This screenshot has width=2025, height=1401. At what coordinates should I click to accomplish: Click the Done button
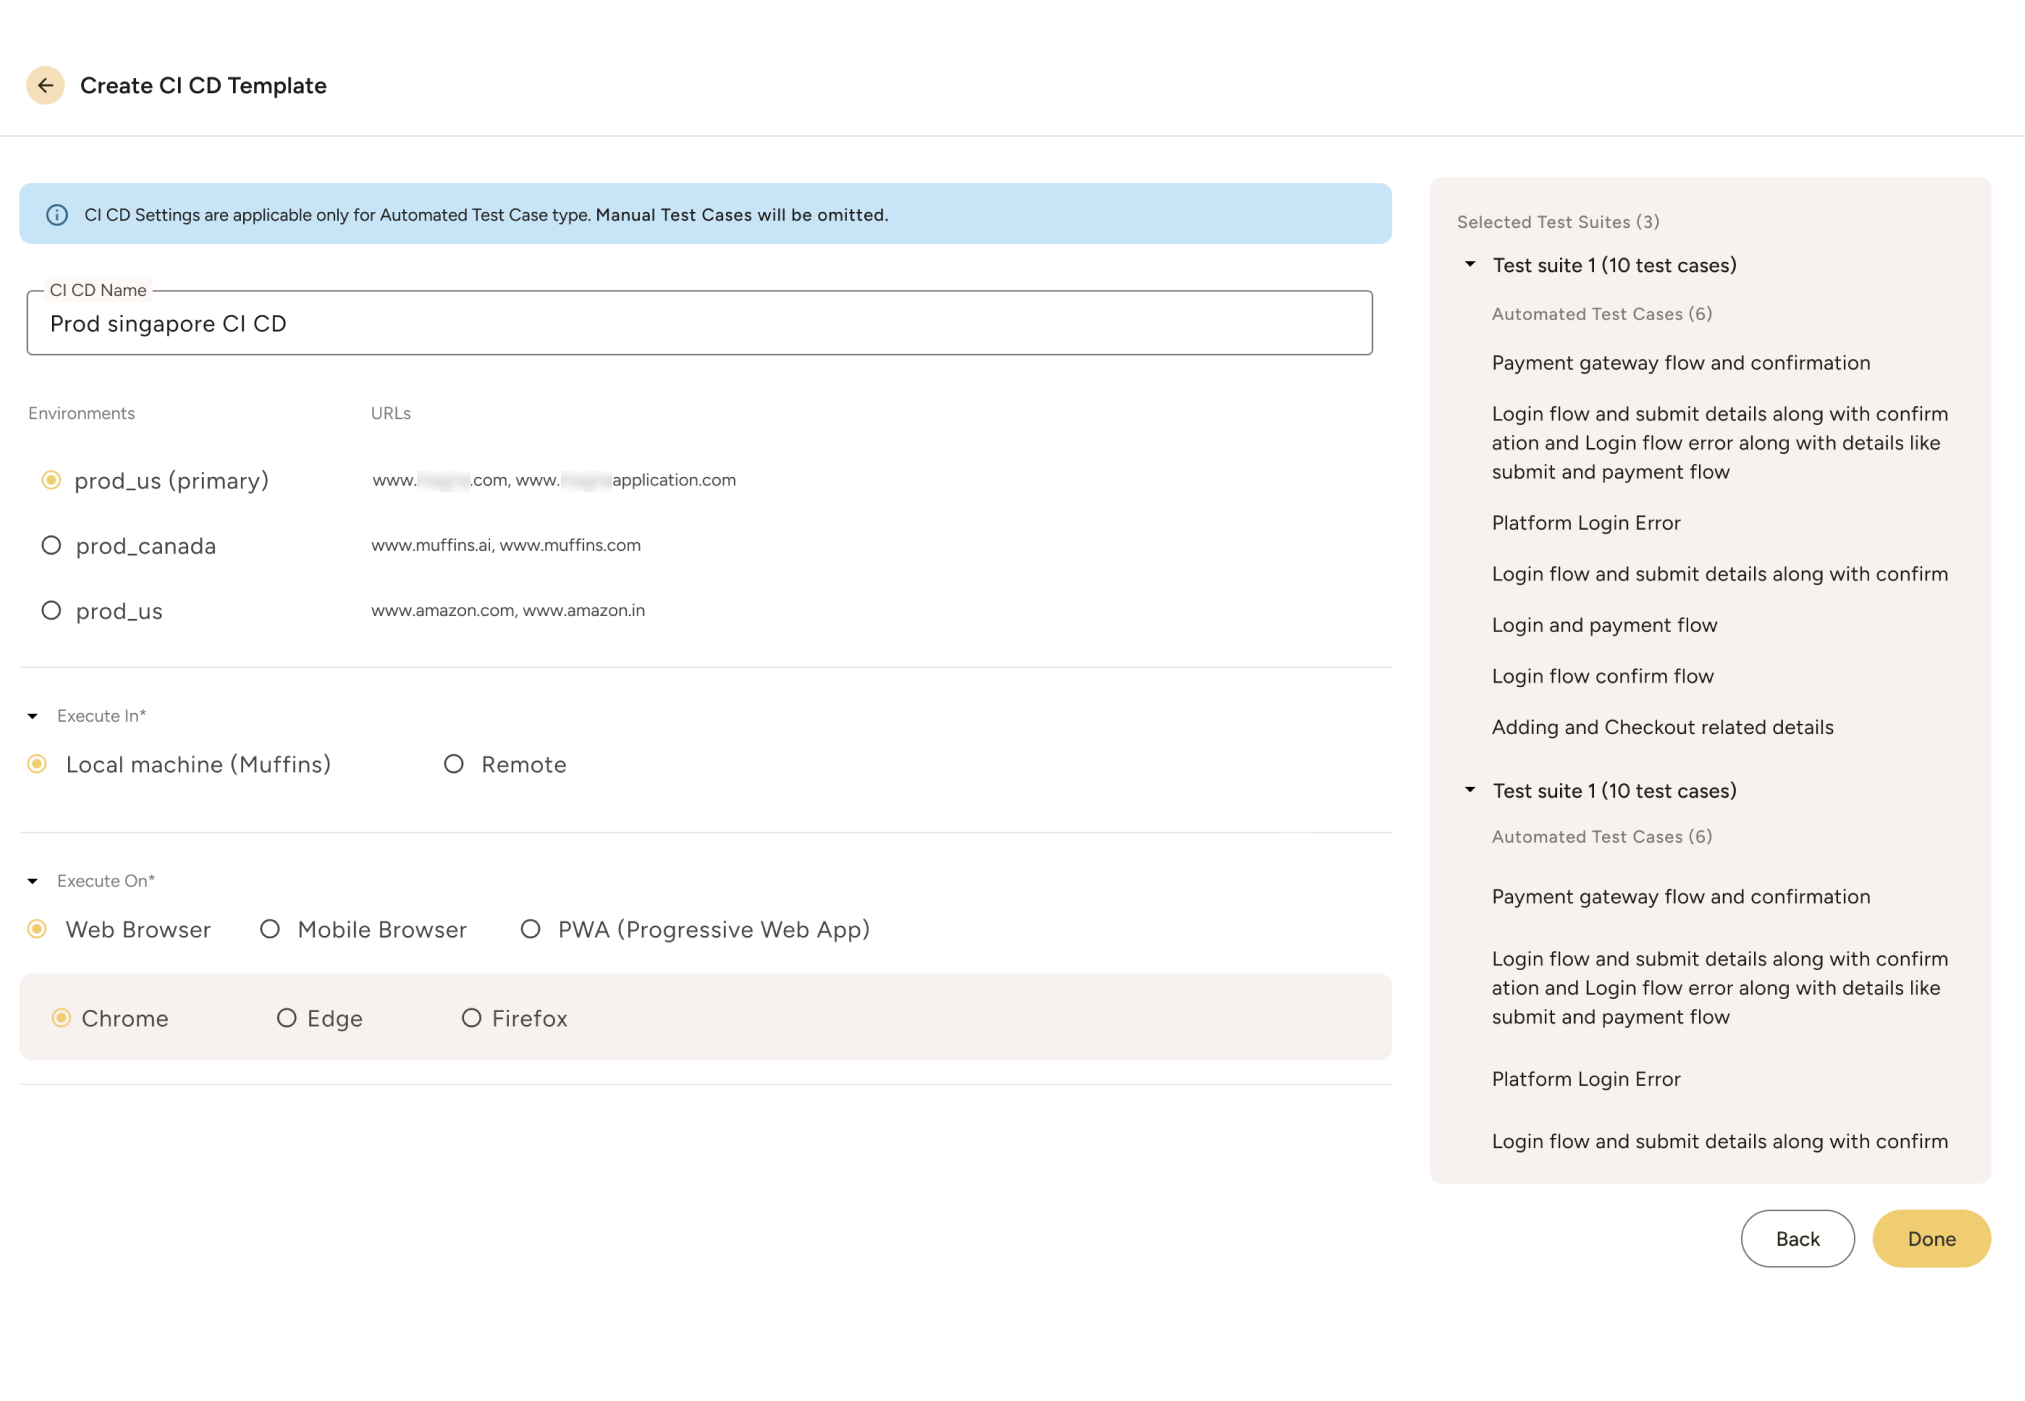(x=1931, y=1238)
